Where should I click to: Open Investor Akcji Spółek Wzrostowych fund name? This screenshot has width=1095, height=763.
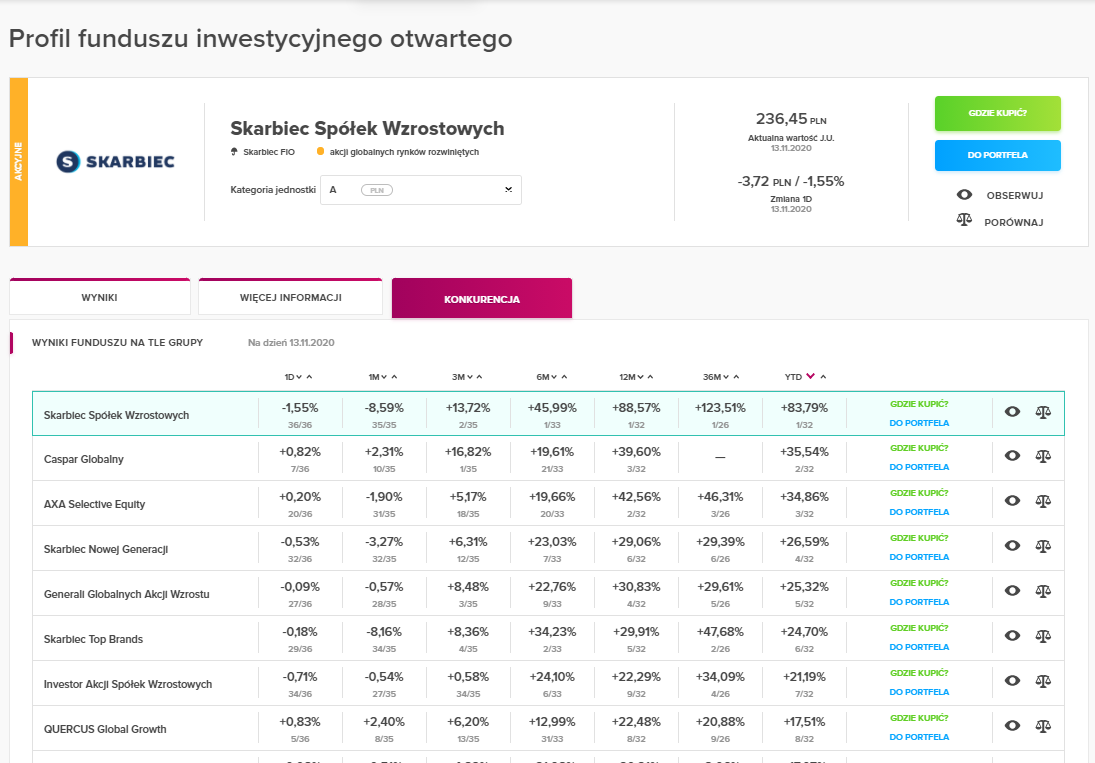(x=128, y=684)
